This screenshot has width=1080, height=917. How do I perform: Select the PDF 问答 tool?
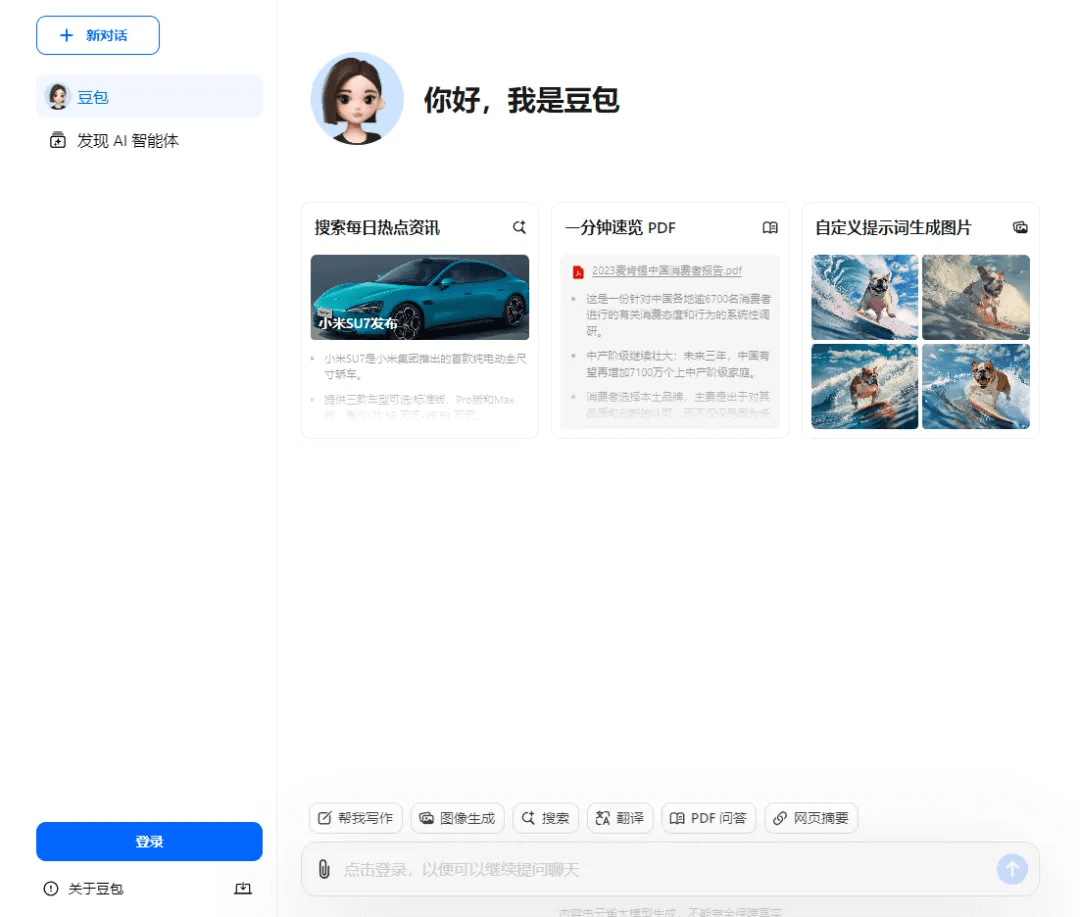click(709, 817)
